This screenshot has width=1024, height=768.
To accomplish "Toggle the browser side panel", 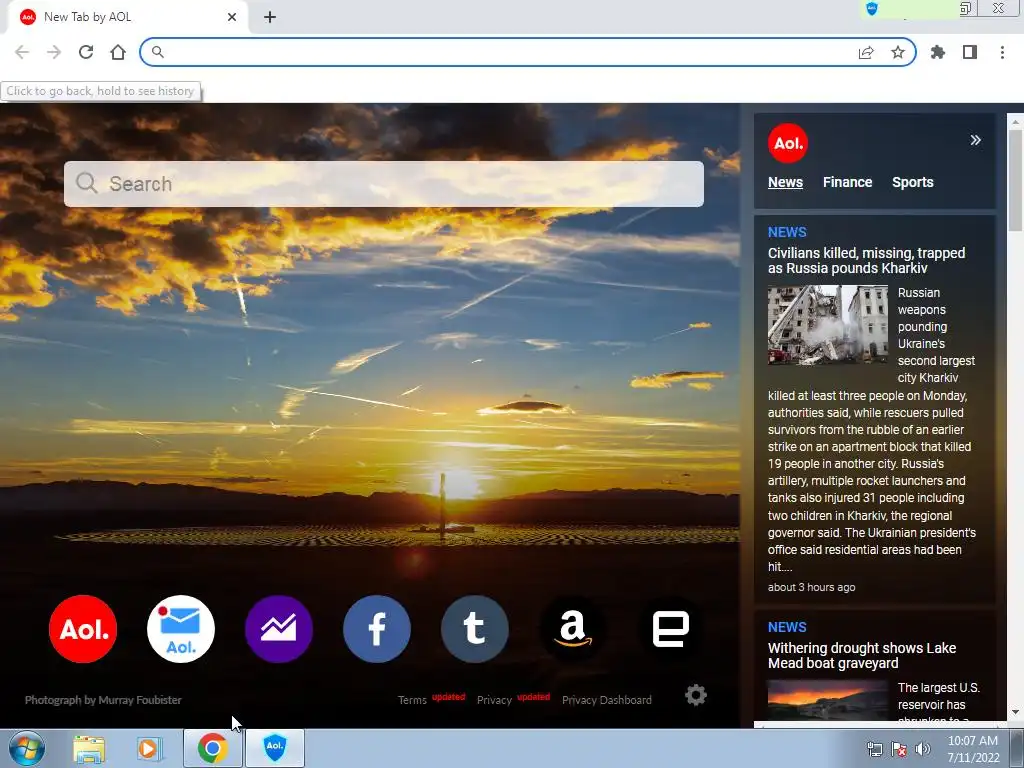I will pos(970,52).
